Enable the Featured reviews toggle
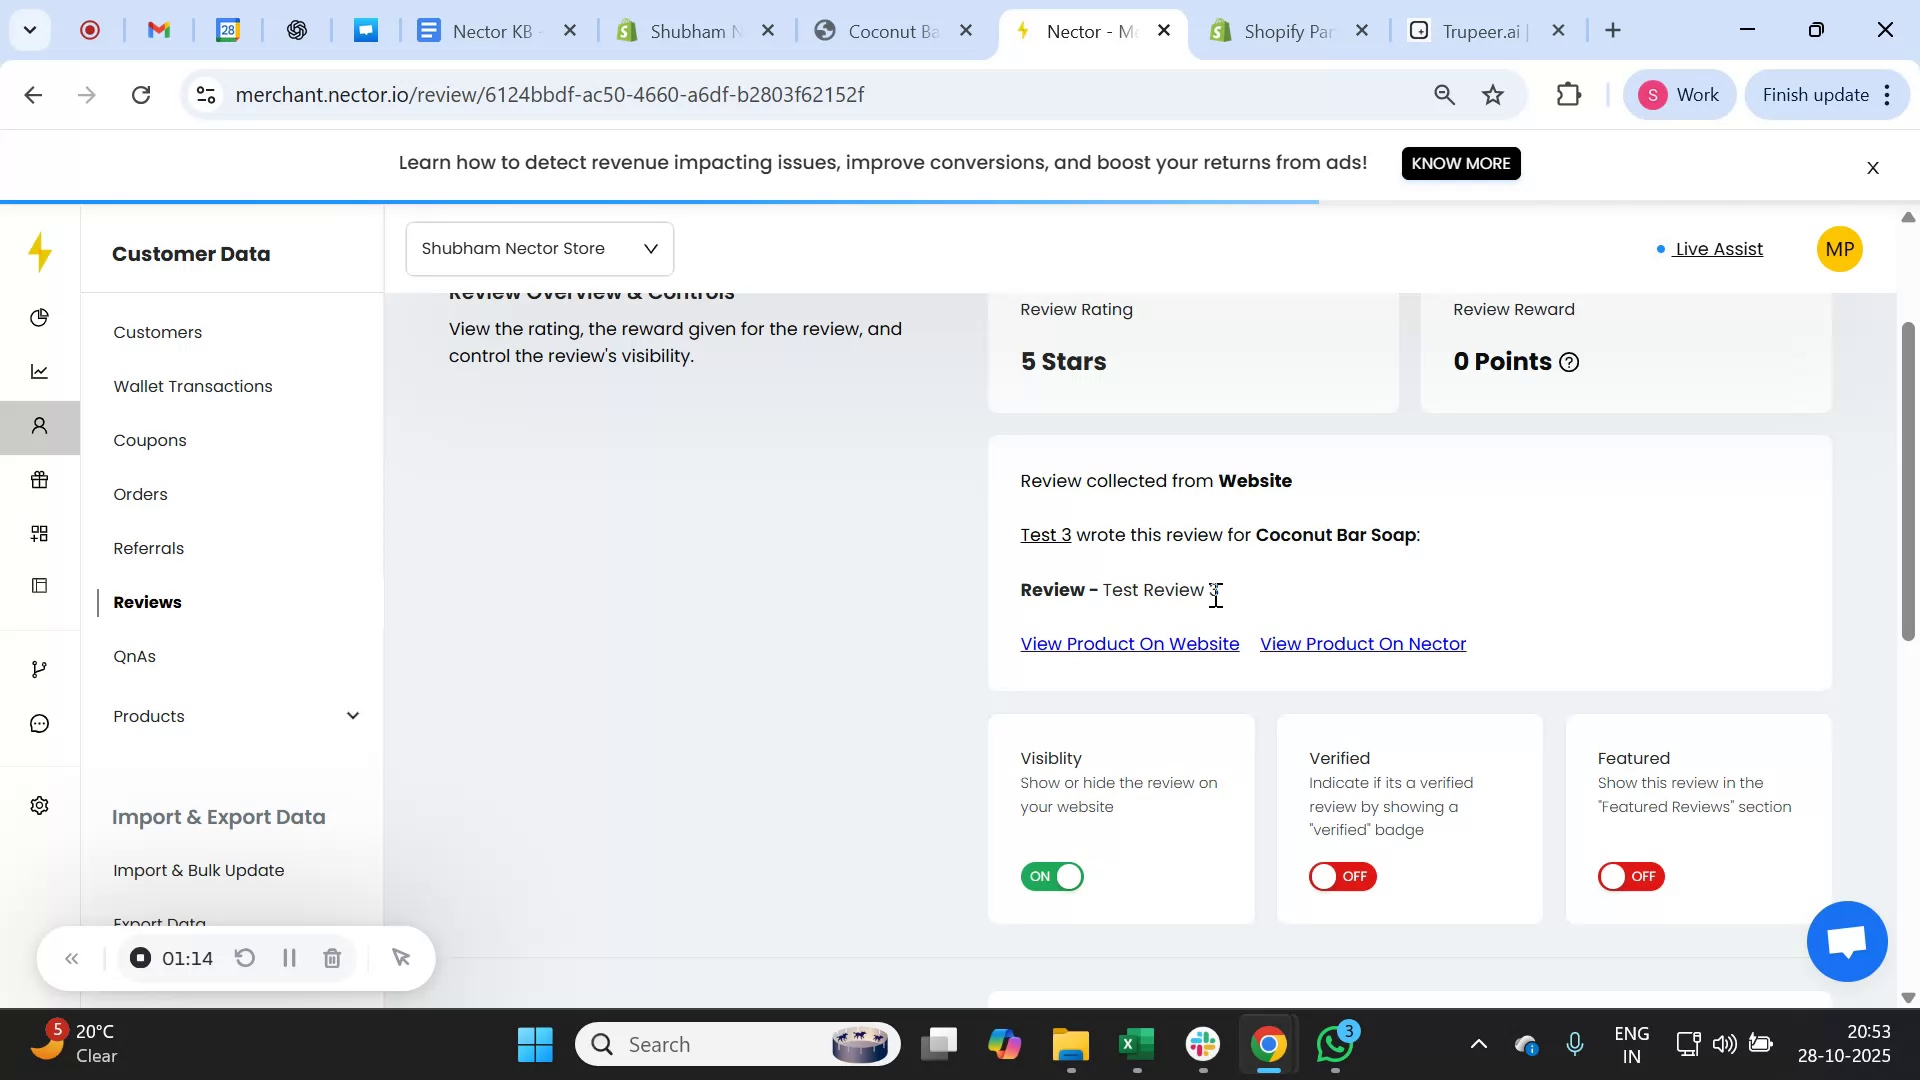1920x1080 pixels. click(x=1629, y=876)
